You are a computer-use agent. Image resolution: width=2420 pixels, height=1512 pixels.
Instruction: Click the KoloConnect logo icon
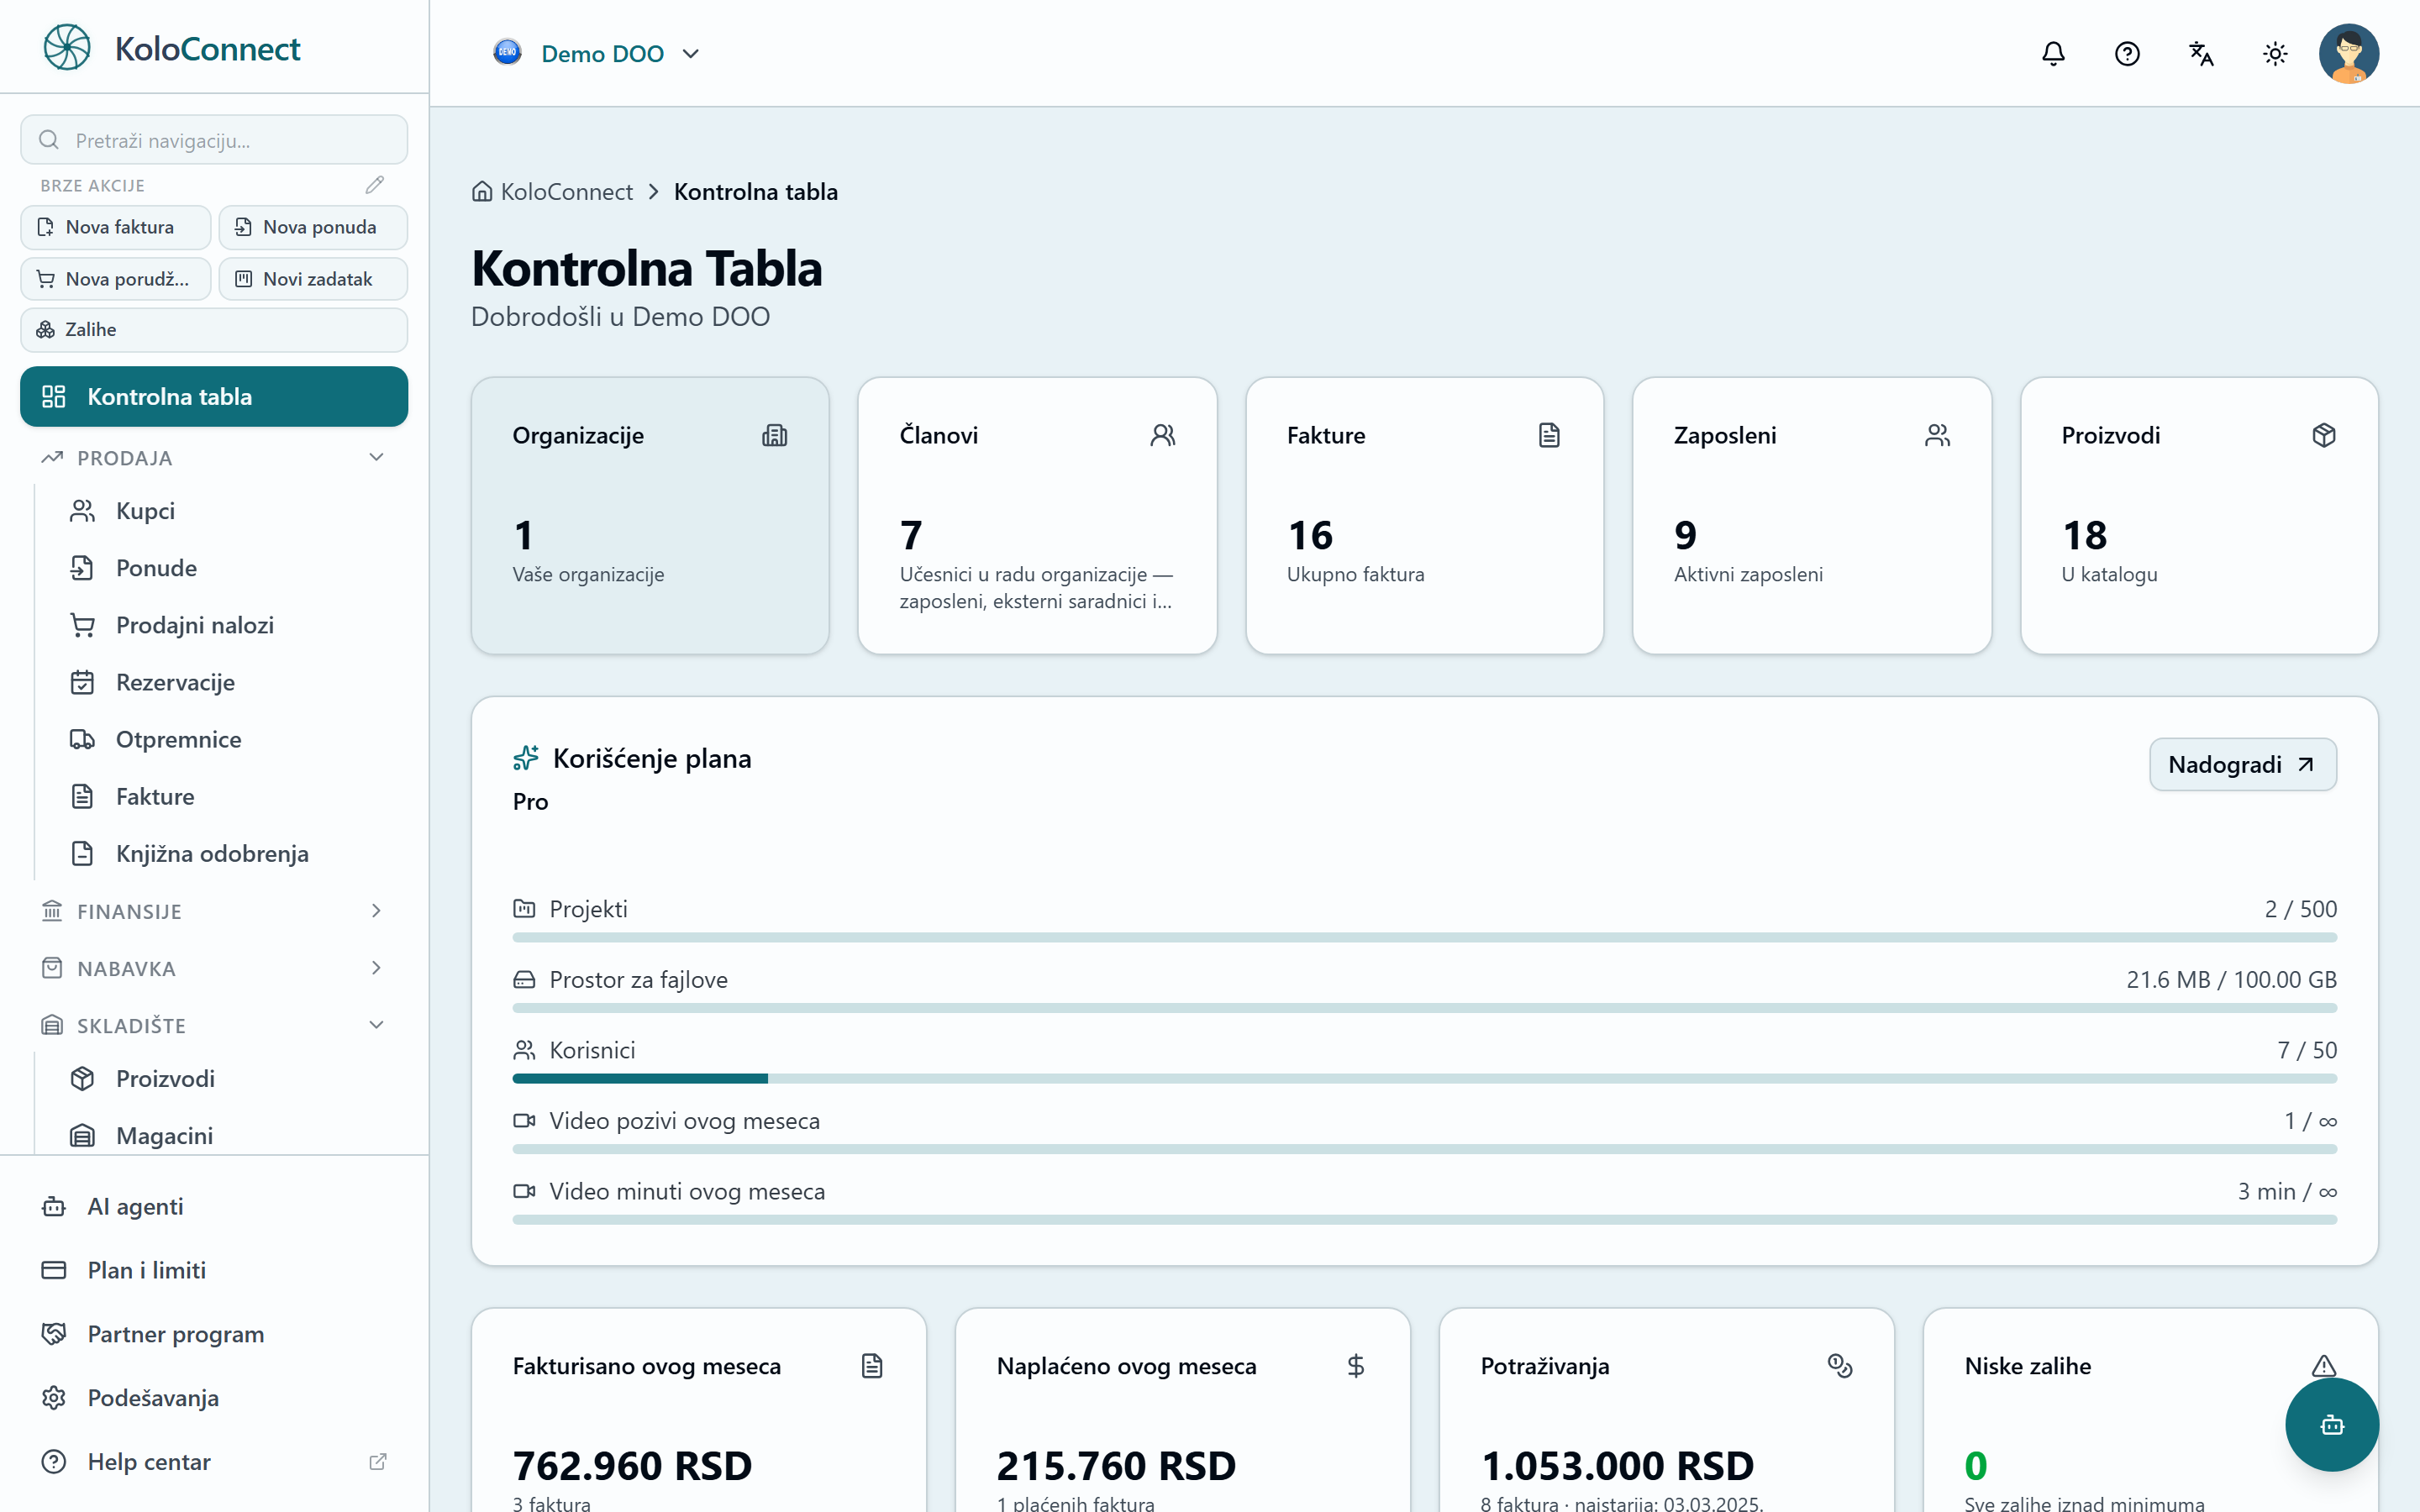coord(67,48)
